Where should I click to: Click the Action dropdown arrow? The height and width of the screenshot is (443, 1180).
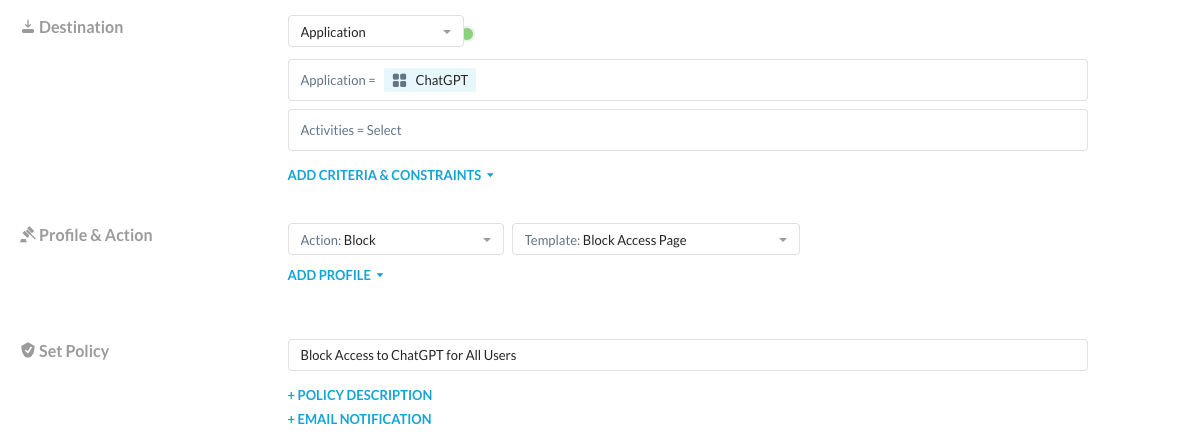(486, 241)
